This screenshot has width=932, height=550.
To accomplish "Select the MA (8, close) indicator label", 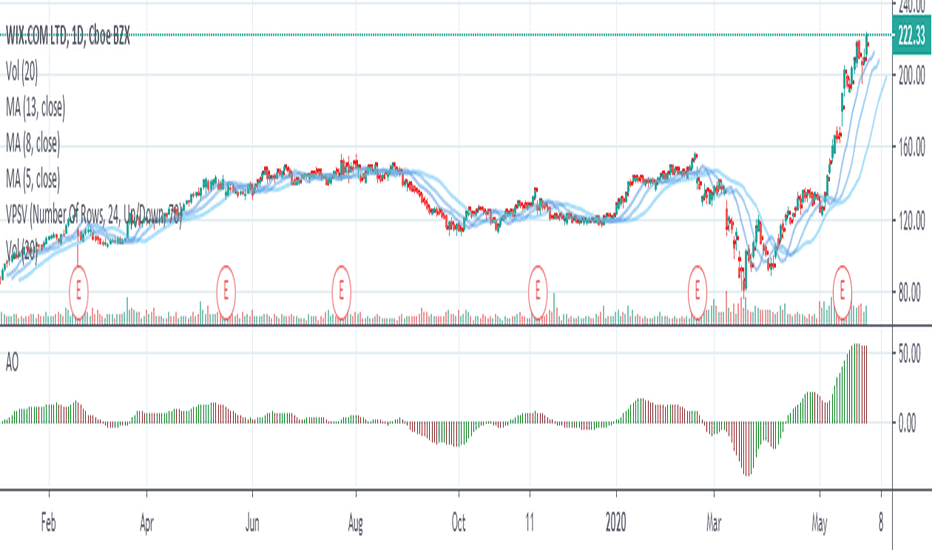I will [33, 143].
